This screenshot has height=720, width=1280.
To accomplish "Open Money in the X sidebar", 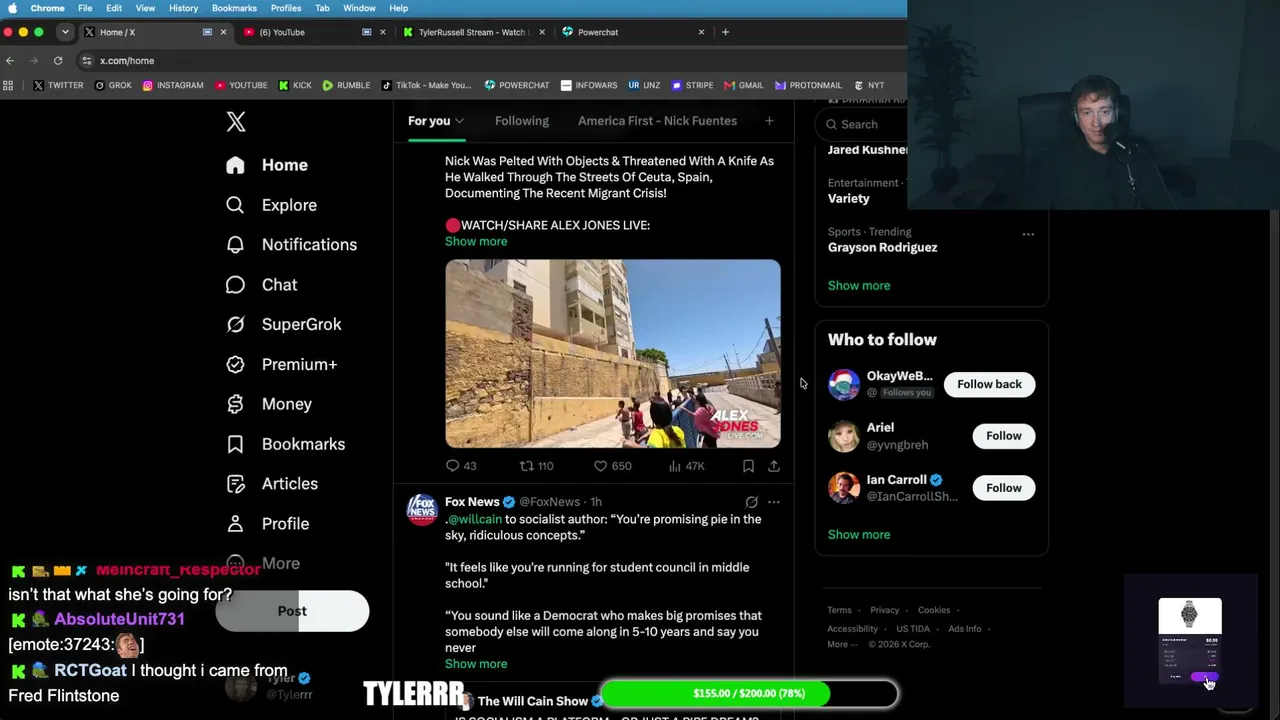I will tap(269, 404).
